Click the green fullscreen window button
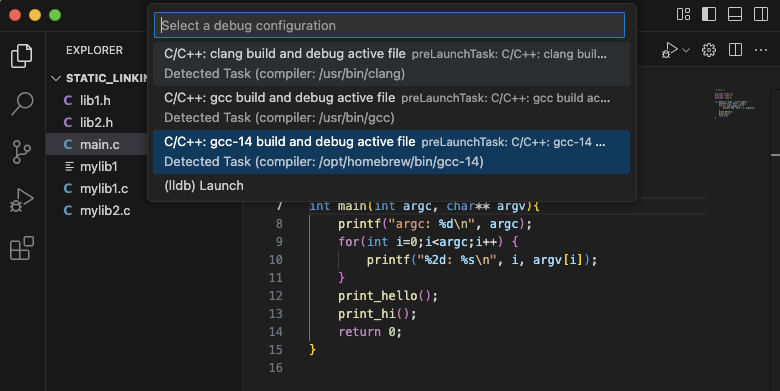This screenshot has width=780, height=391. 55,15
